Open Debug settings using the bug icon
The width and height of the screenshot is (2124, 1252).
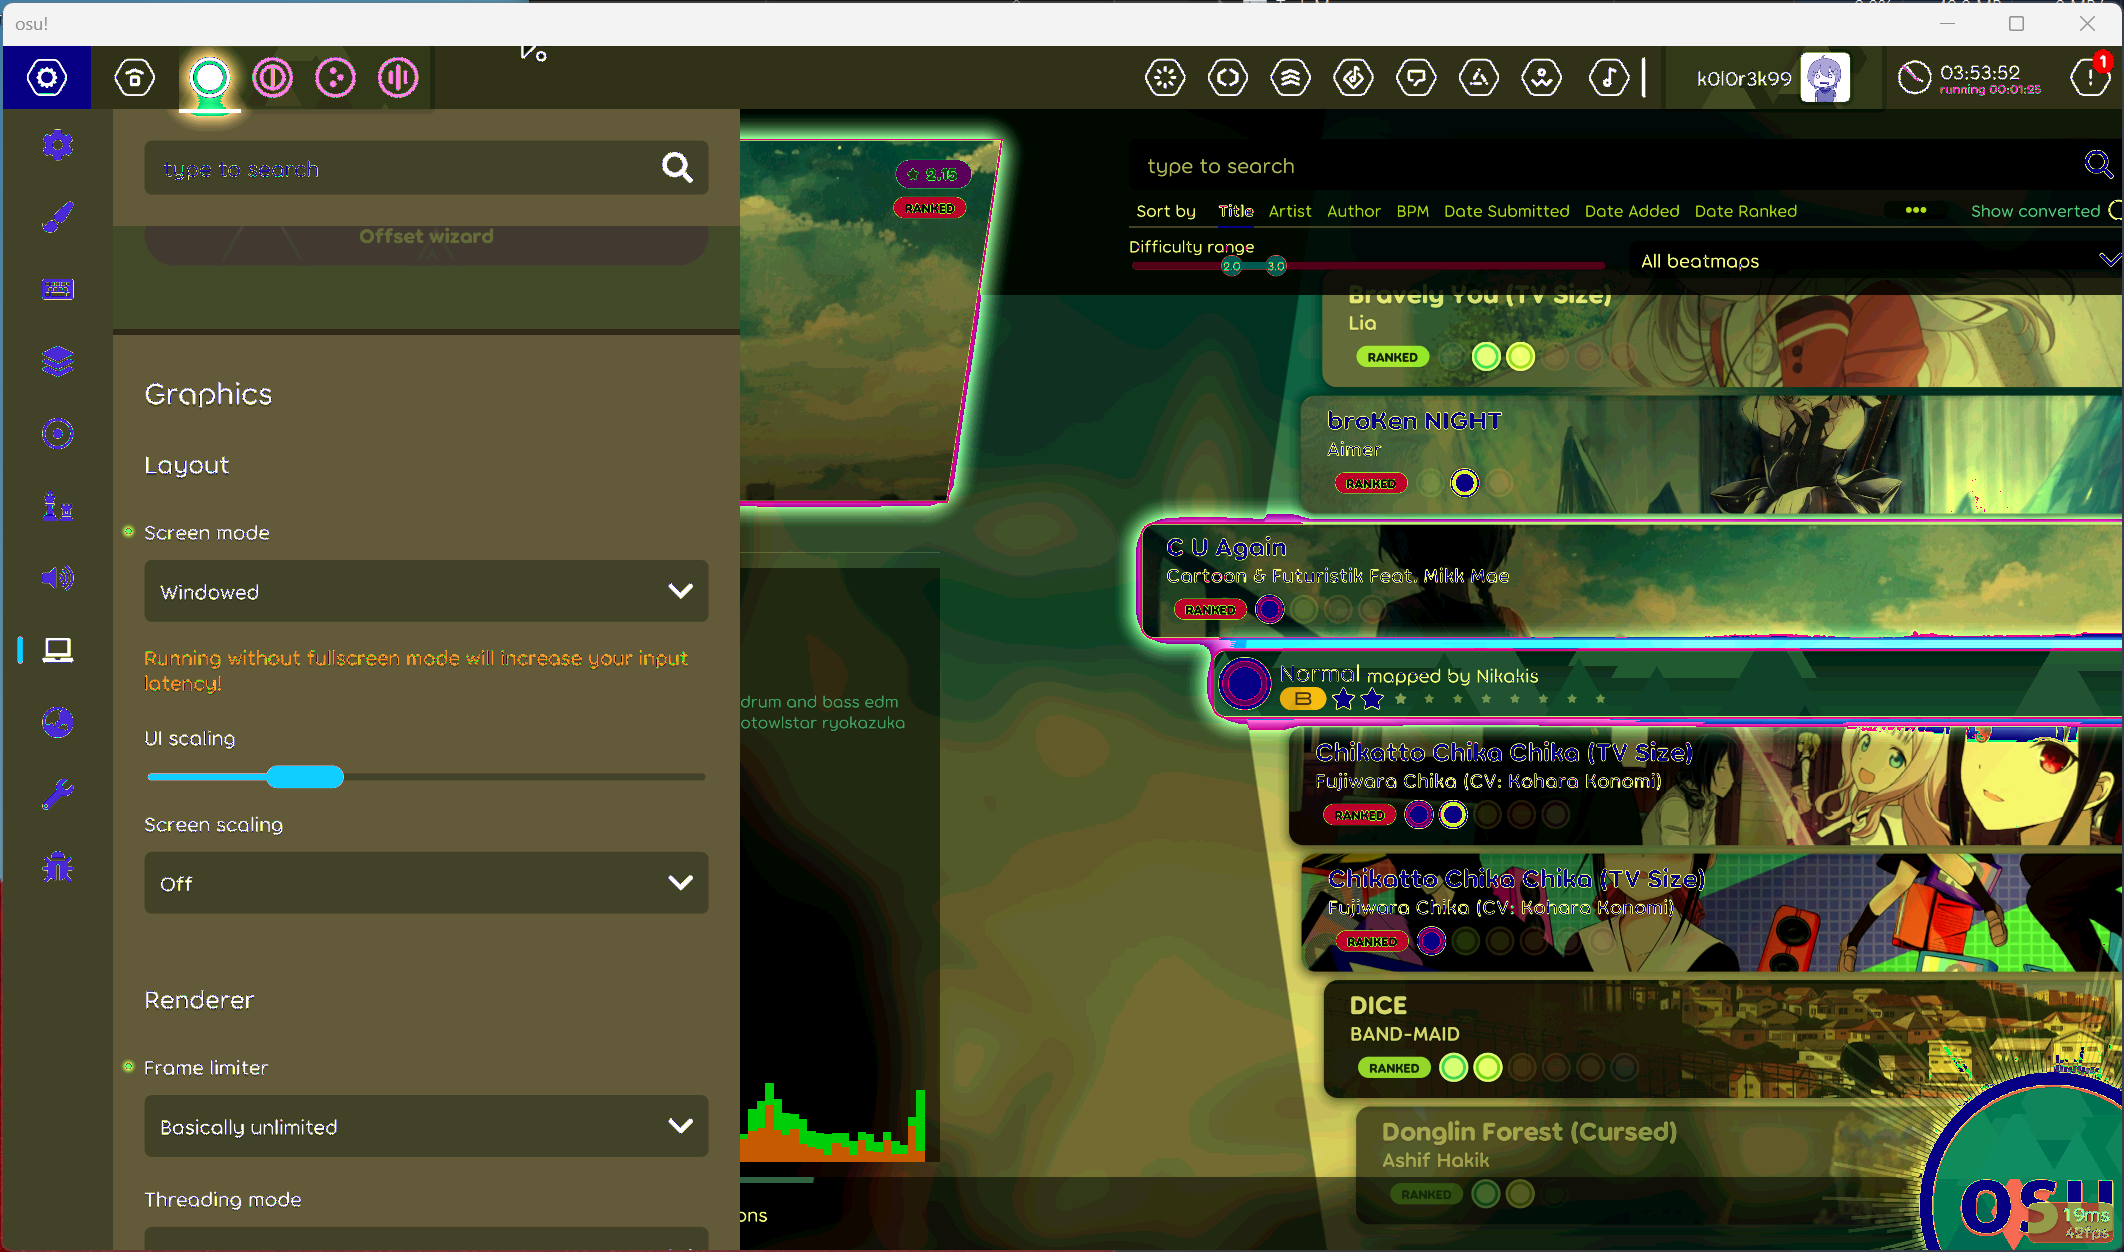57,867
